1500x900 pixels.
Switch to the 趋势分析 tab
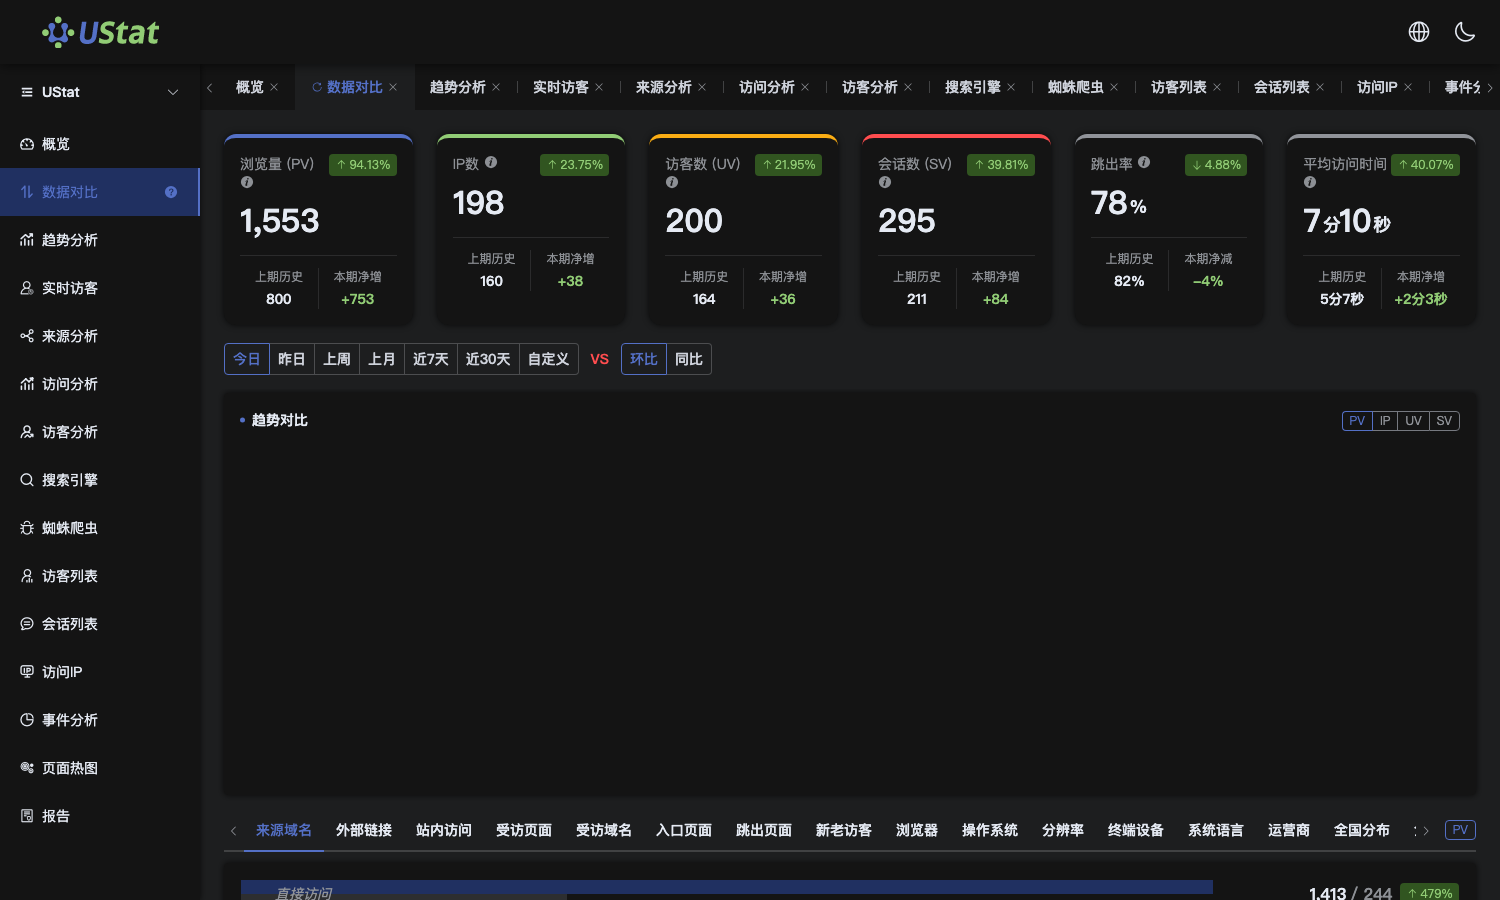(x=457, y=87)
